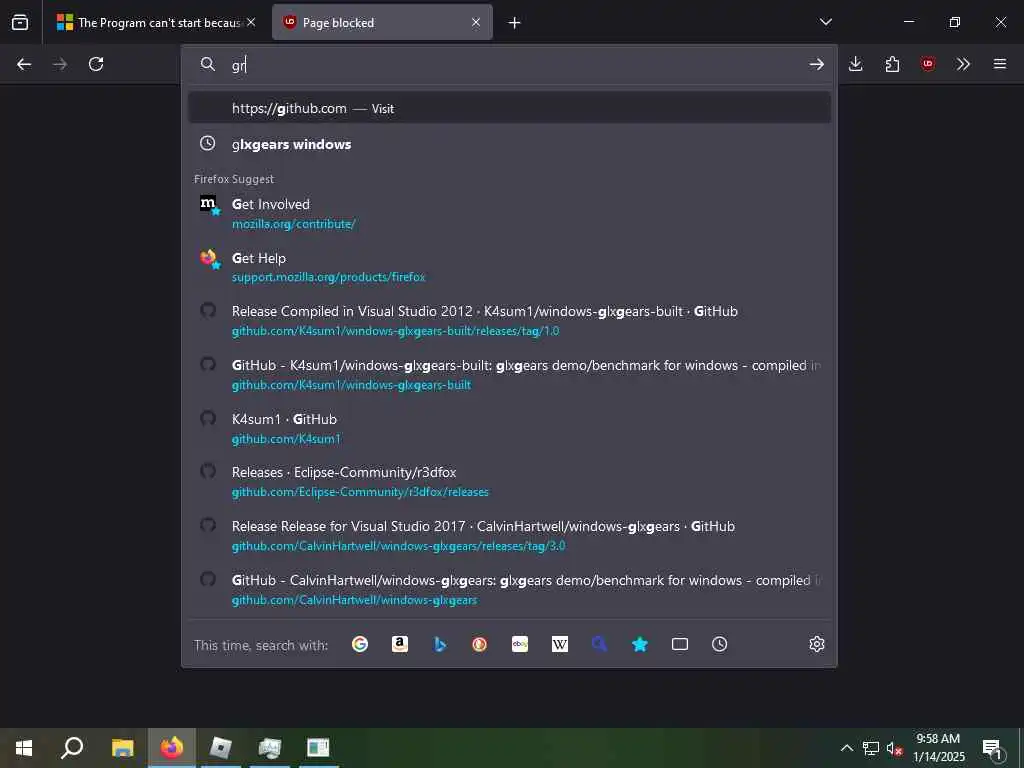
Task: Open CalvinHartwell/windows-glxgears repository suggestion
Action: coord(509,590)
